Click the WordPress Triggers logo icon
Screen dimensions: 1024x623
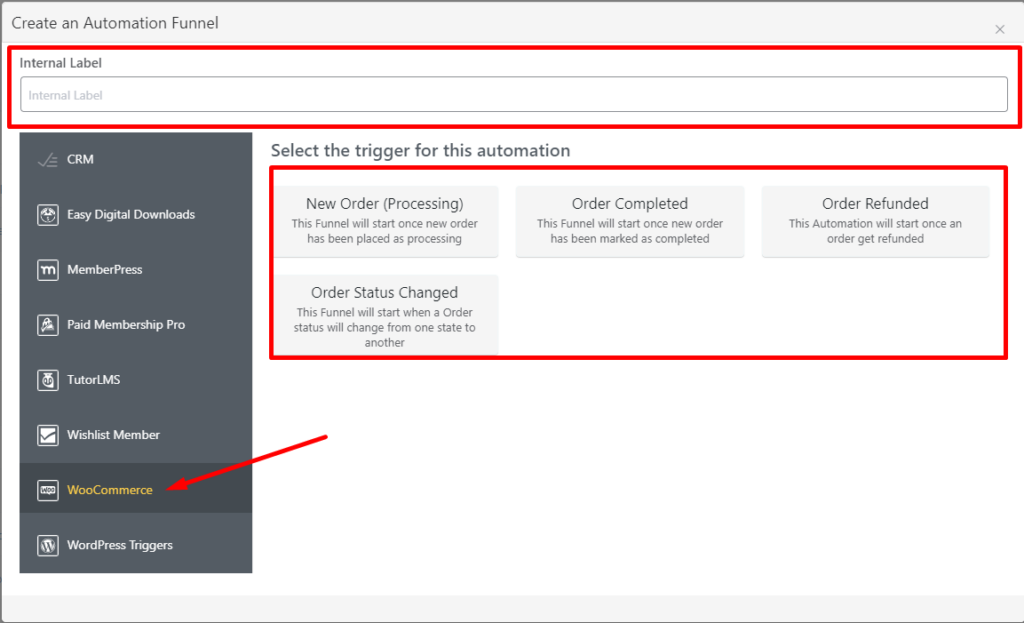point(48,545)
